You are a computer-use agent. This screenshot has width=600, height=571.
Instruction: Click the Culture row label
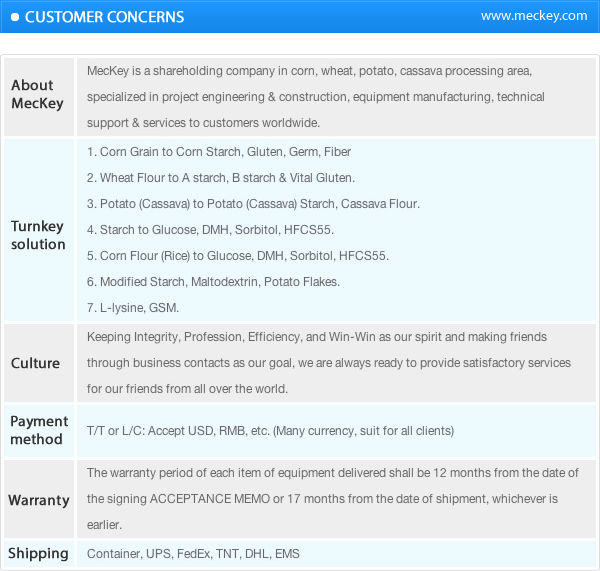pyautogui.click(x=35, y=363)
